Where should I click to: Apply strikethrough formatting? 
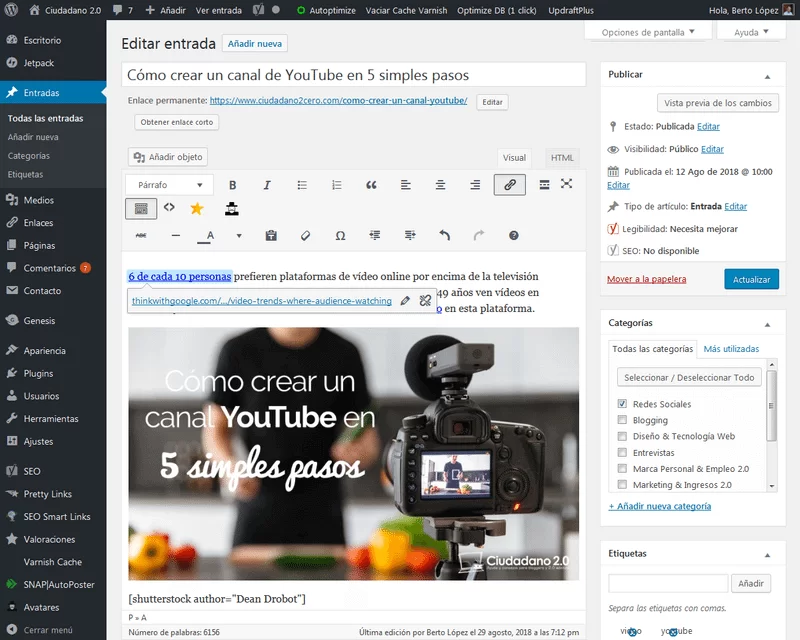pyautogui.click(x=141, y=235)
